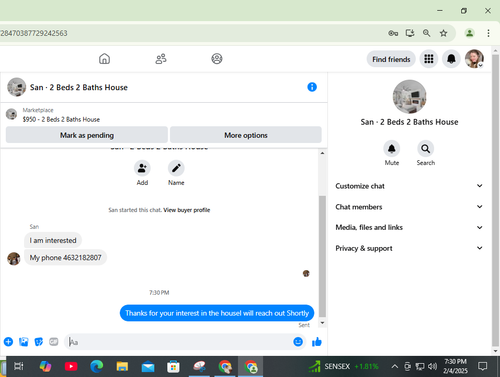Expand Media, files and links section
The height and width of the screenshot is (377, 500).
(x=409, y=227)
